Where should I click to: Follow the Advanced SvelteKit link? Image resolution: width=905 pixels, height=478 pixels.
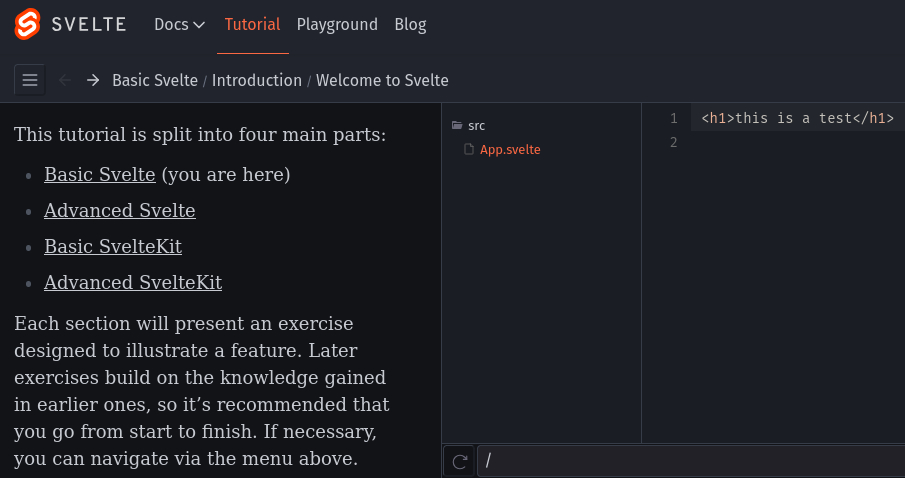tap(133, 282)
